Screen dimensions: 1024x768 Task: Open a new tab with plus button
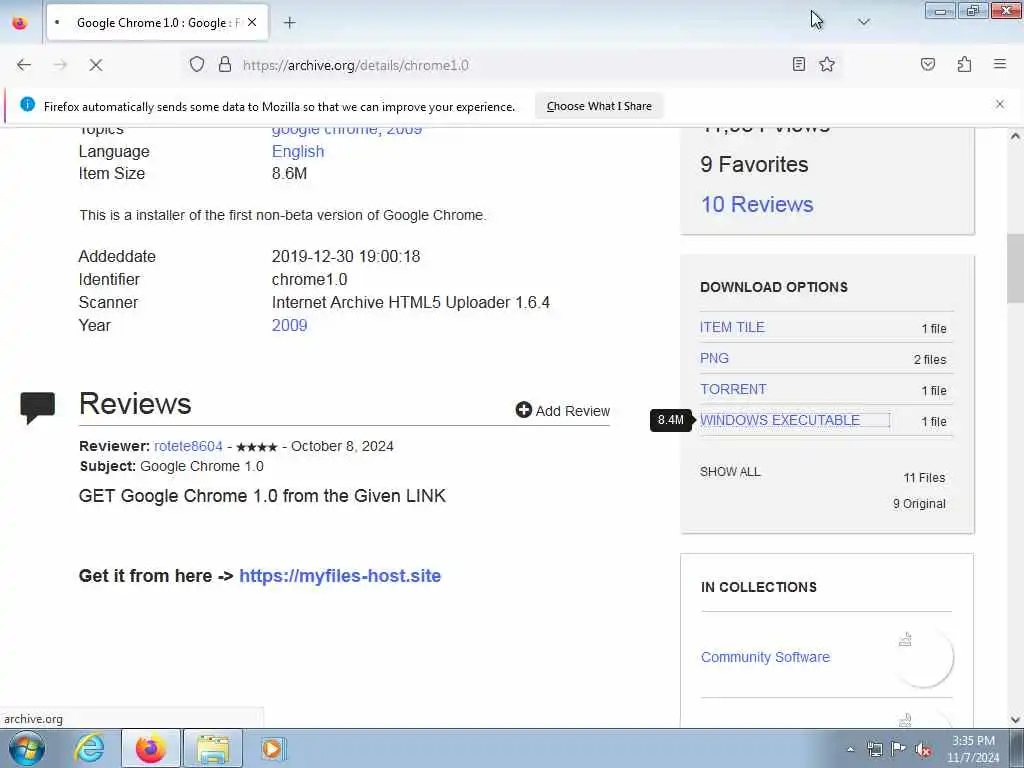coord(289,23)
